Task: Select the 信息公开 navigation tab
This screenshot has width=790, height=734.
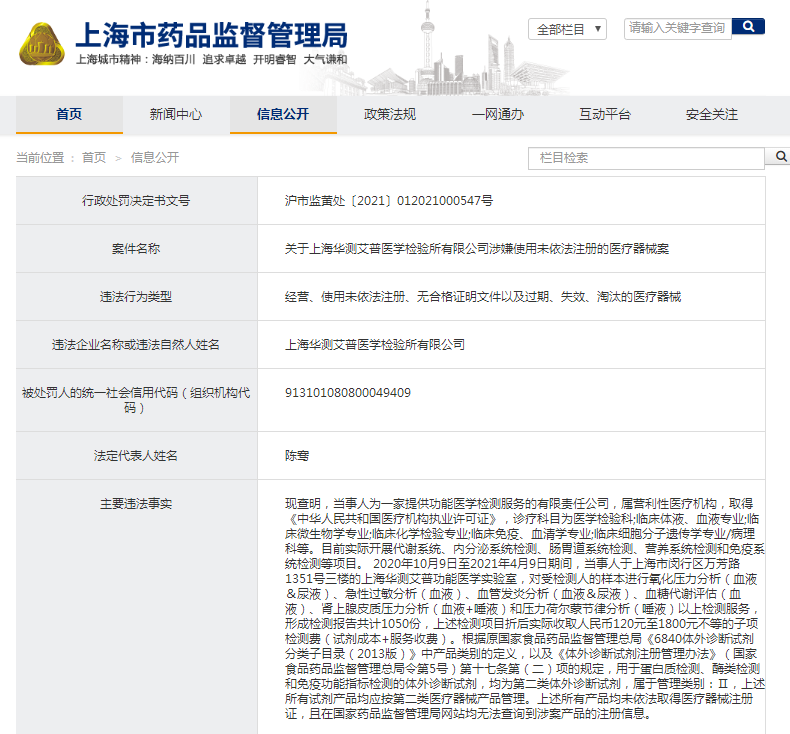Action: pyautogui.click(x=283, y=115)
